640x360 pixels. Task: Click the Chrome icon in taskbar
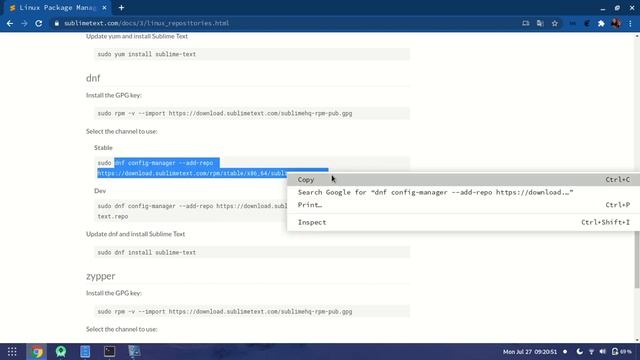[x=37, y=351]
